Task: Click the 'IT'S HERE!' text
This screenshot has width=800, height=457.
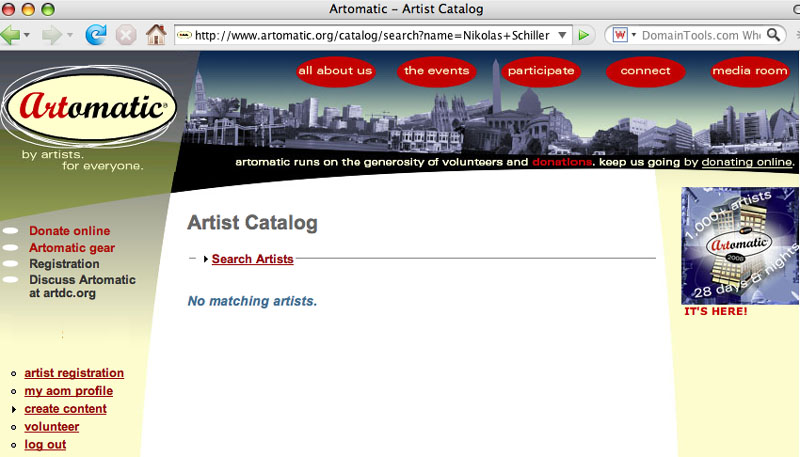Action: 715,311
